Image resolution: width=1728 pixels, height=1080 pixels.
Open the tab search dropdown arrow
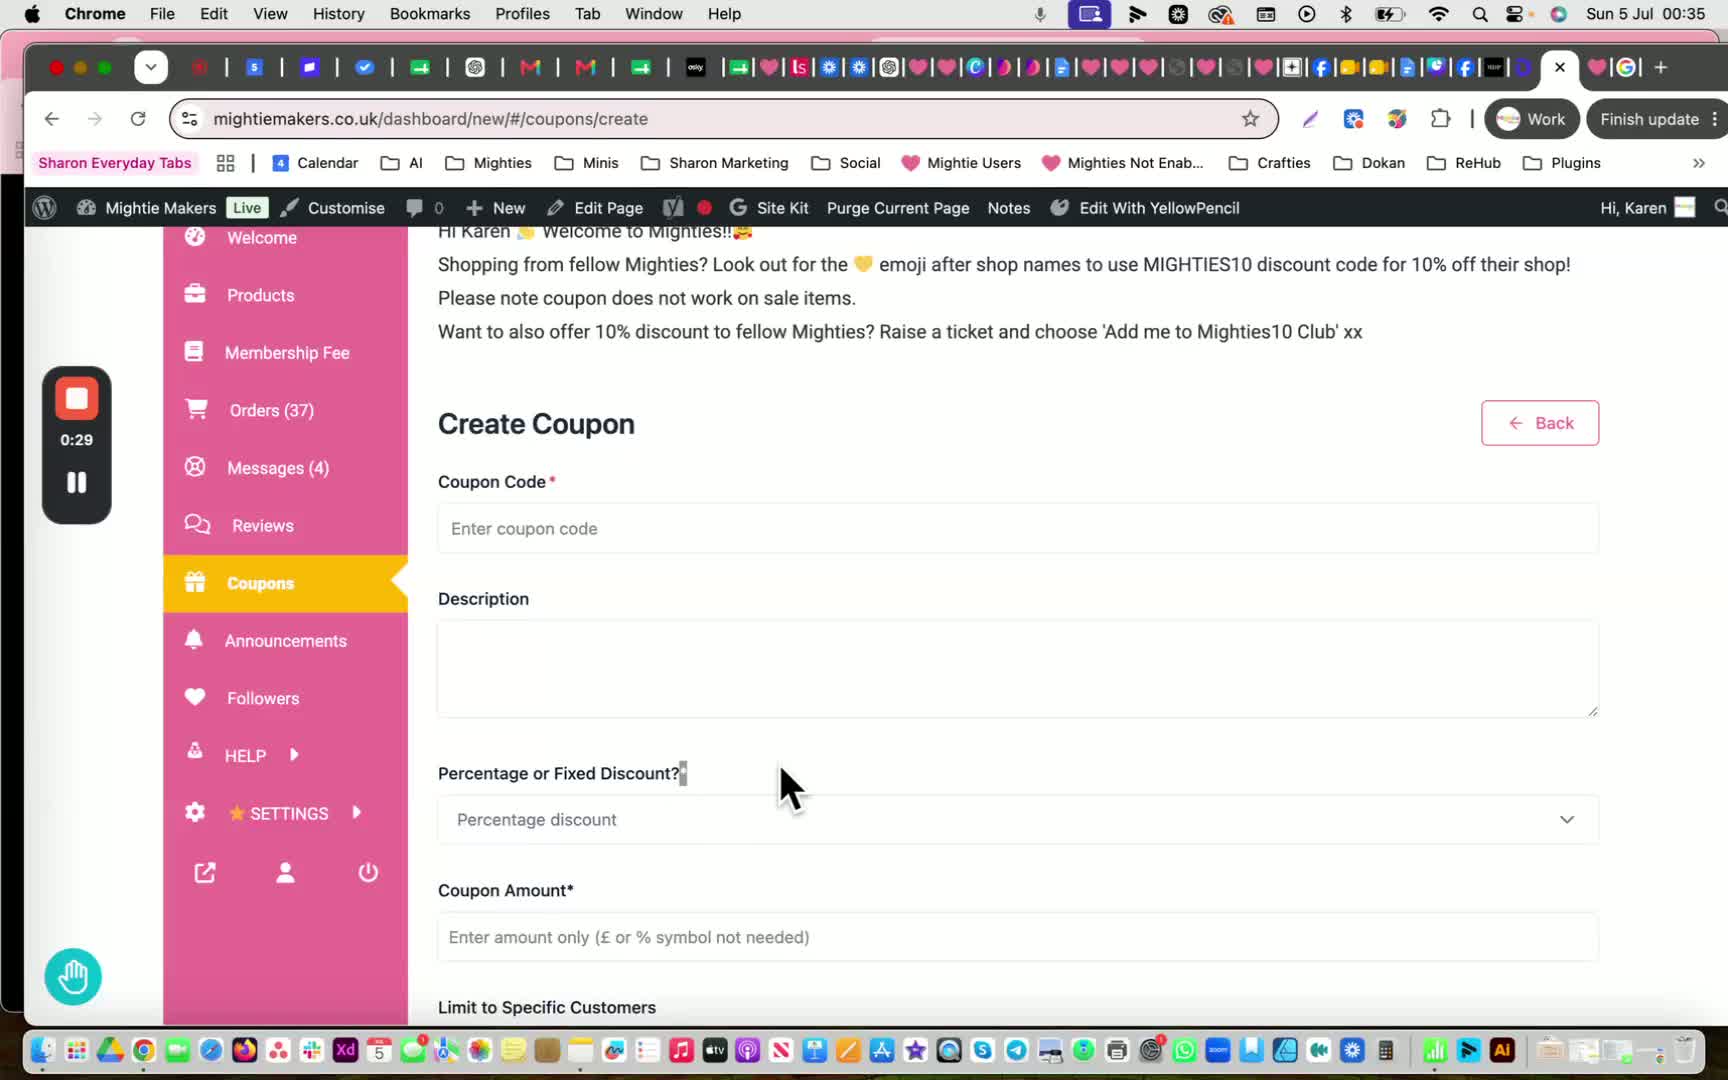point(151,67)
